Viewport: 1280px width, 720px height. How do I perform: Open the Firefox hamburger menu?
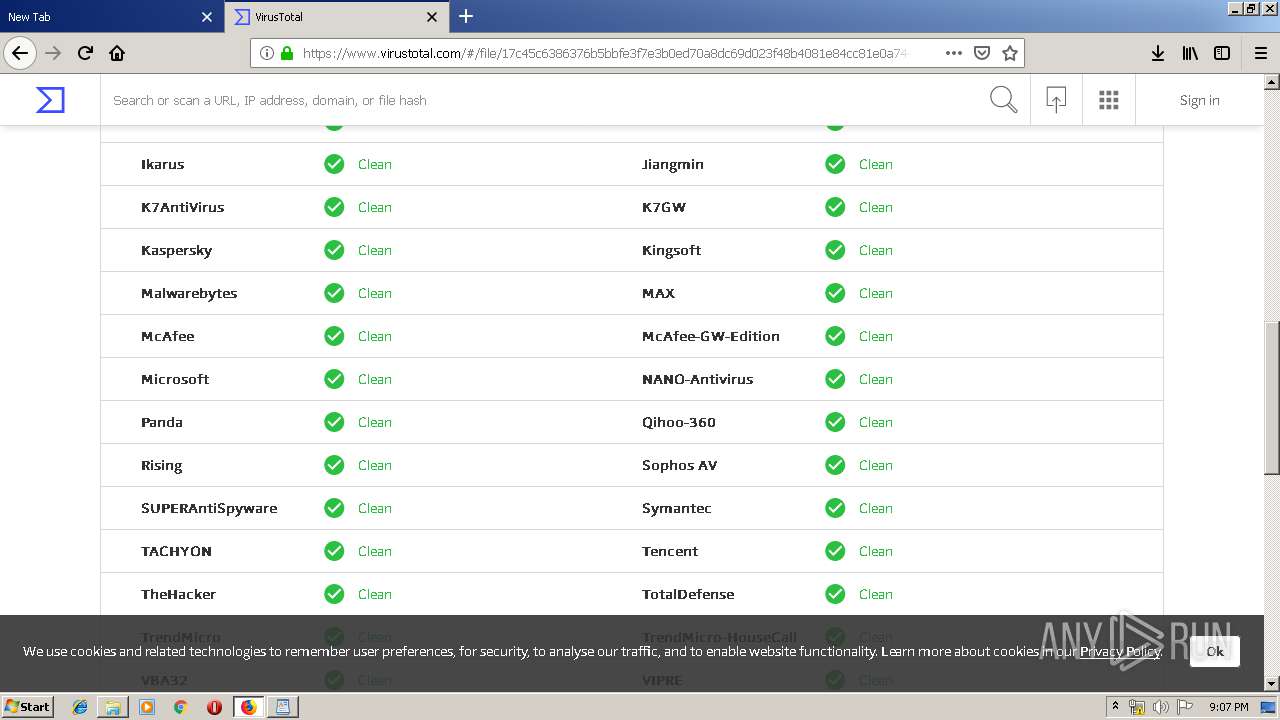[1261, 53]
